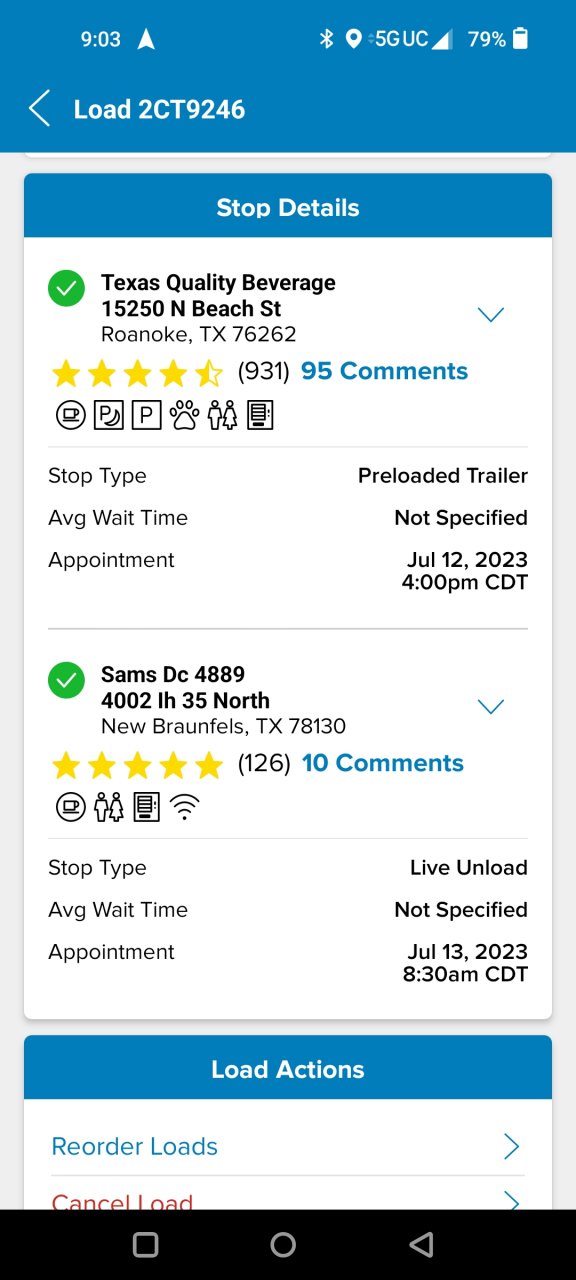Expand Sams Dc 4889 stop chevron

(x=490, y=707)
